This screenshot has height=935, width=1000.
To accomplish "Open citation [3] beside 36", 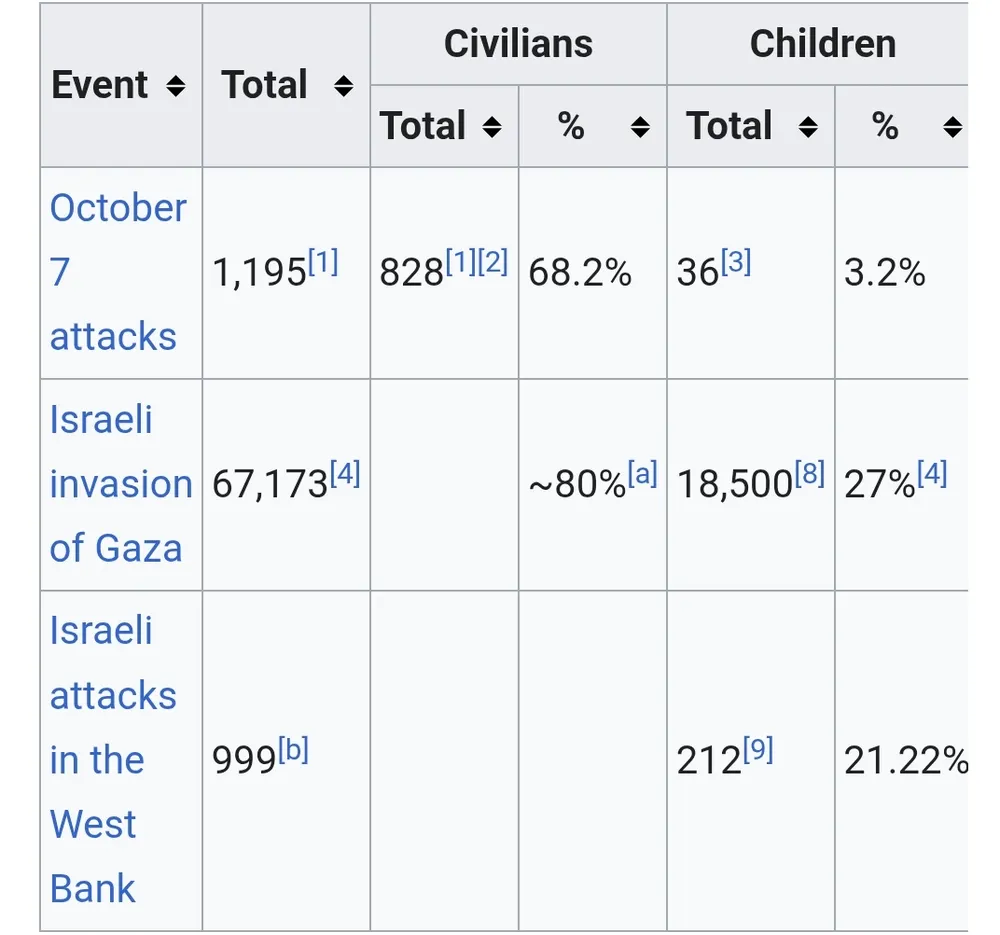I will [735, 262].
